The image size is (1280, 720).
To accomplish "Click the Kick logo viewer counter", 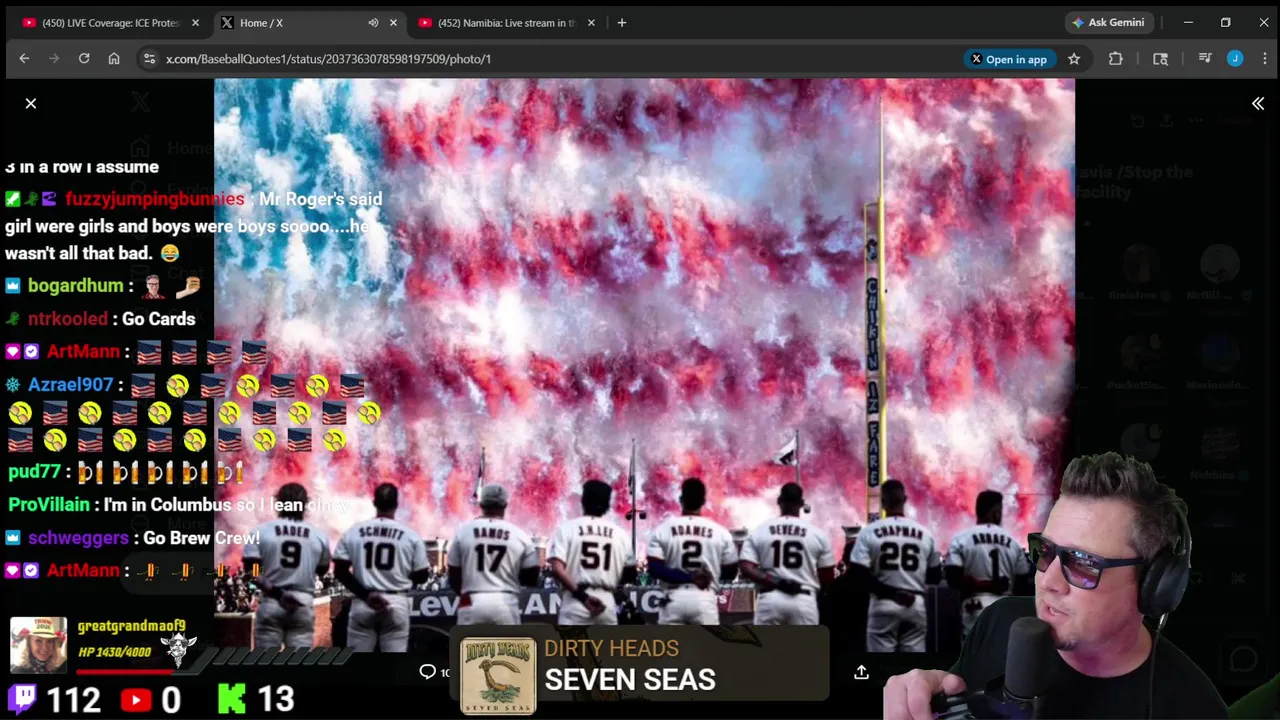I will [x=231, y=699].
